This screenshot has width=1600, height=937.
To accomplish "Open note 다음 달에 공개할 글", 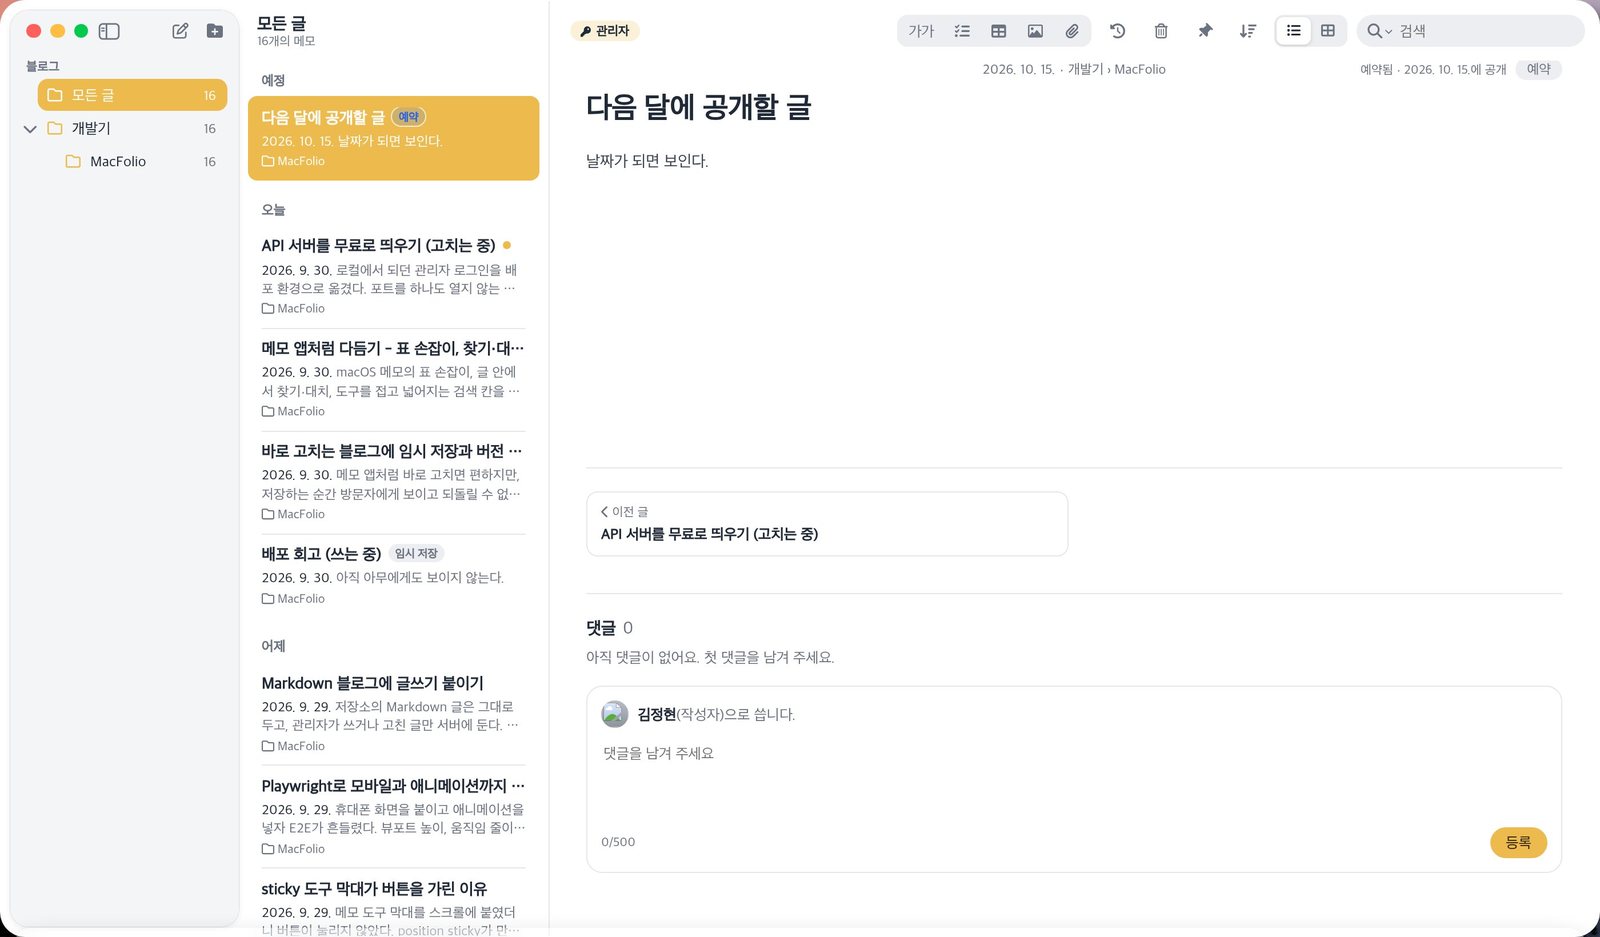I will (393, 138).
